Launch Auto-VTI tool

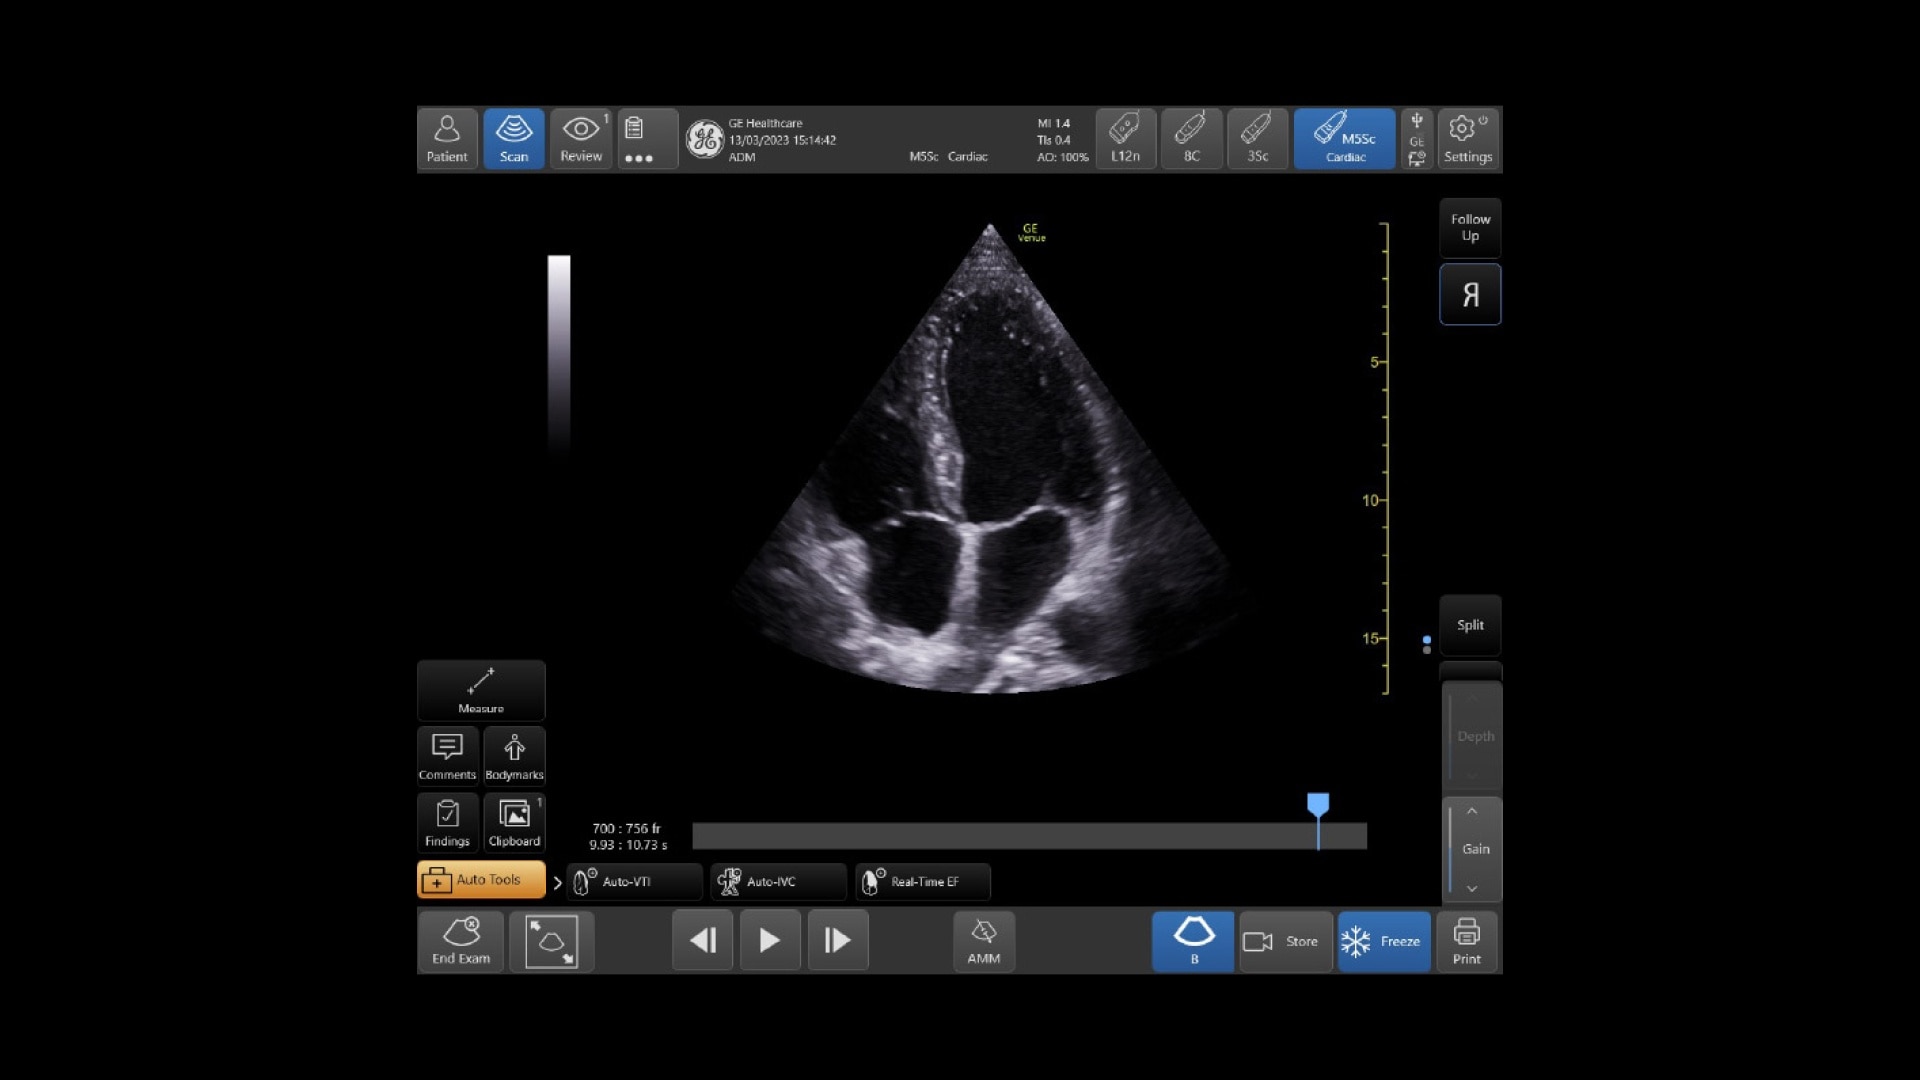pyautogui.click(x=634, y=882)
